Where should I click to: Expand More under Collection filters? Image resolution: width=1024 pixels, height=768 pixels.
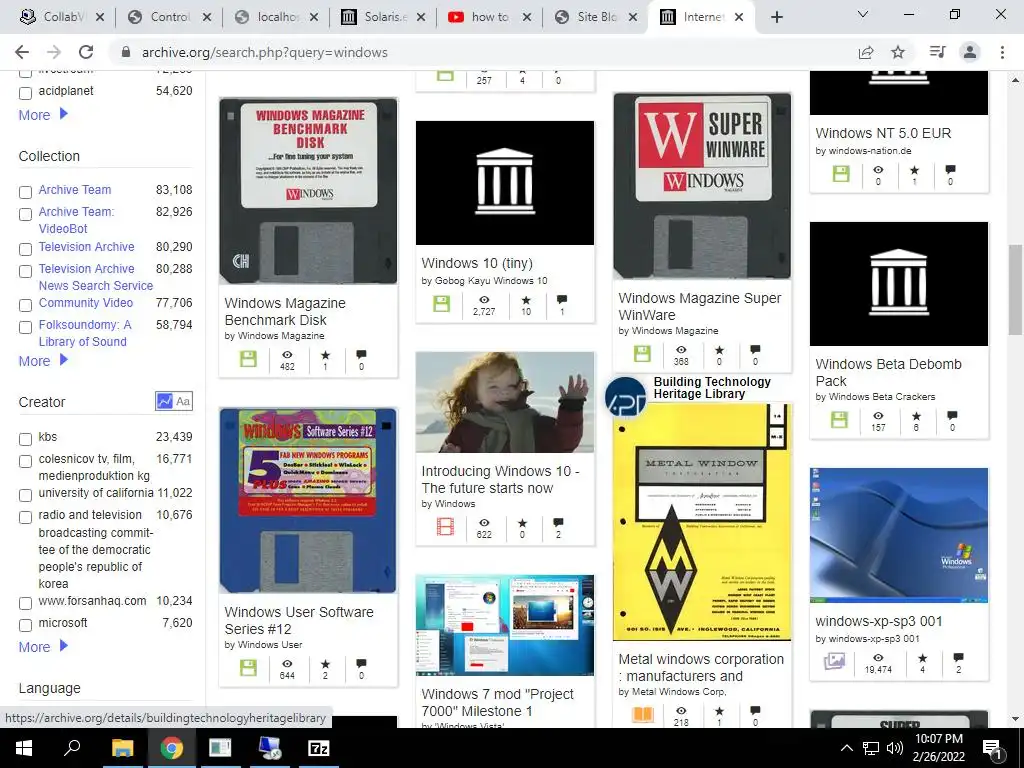pos(43,360)
